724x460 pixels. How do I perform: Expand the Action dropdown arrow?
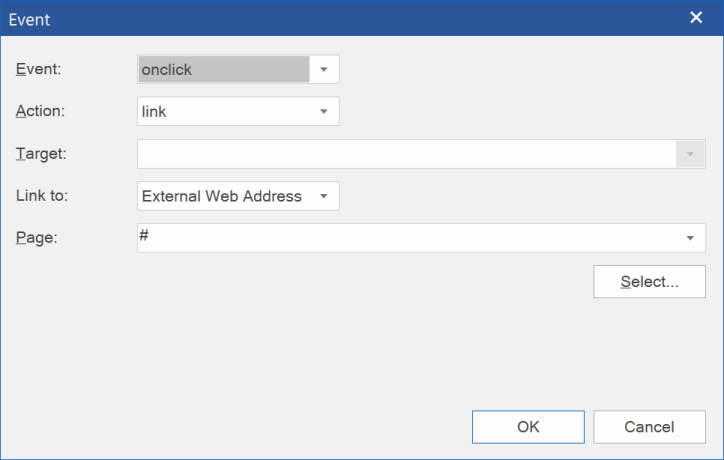(324, 111)
